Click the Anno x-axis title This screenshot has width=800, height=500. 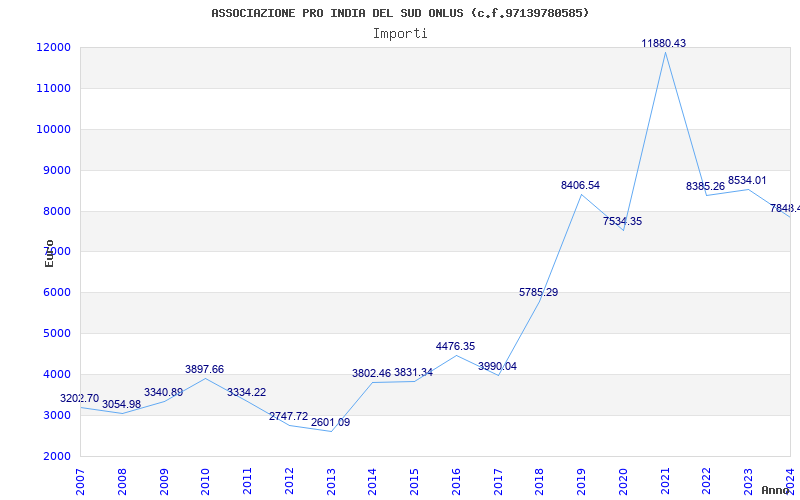[x=775, y=490]
